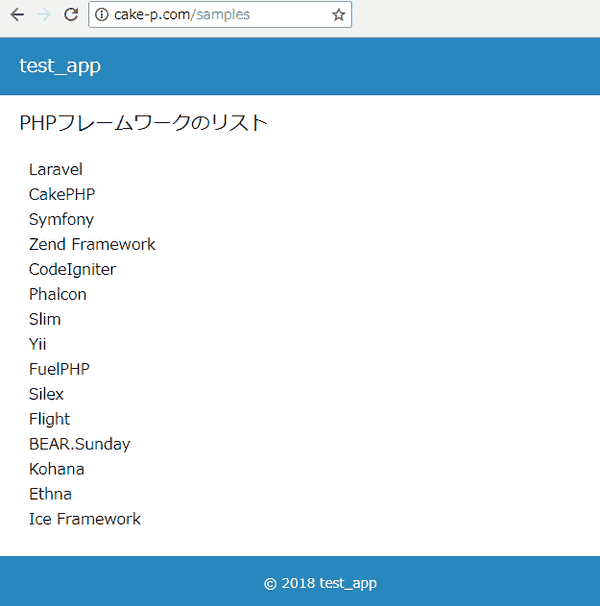Select Phalcon in the list
This screenshot has width=600, height=606.
[58, 294]
